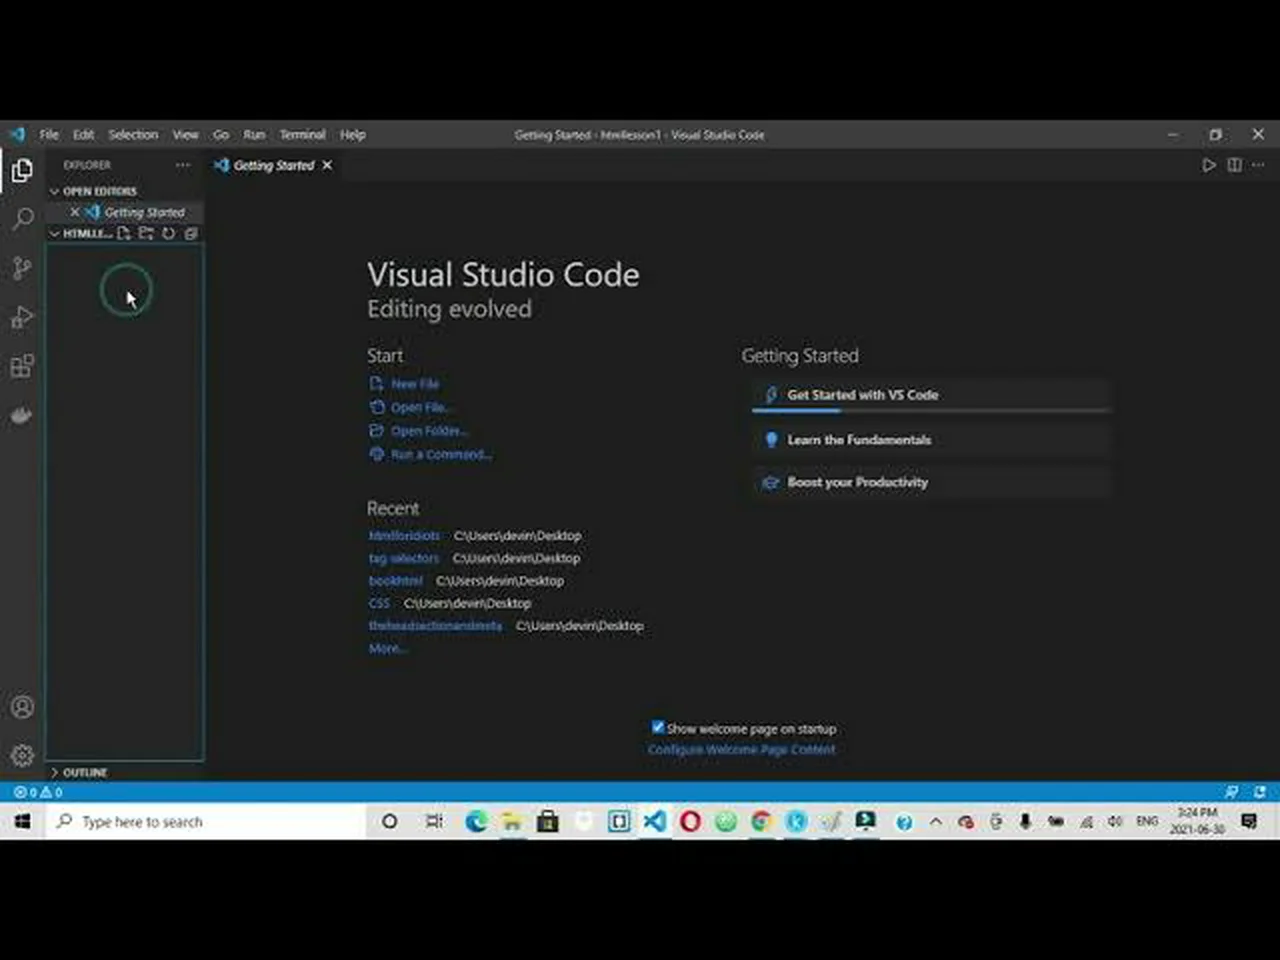Viewport: 1280px width, 960px height.
Task: Close Getting Started in Open Editors
Action: pos(74,212)
